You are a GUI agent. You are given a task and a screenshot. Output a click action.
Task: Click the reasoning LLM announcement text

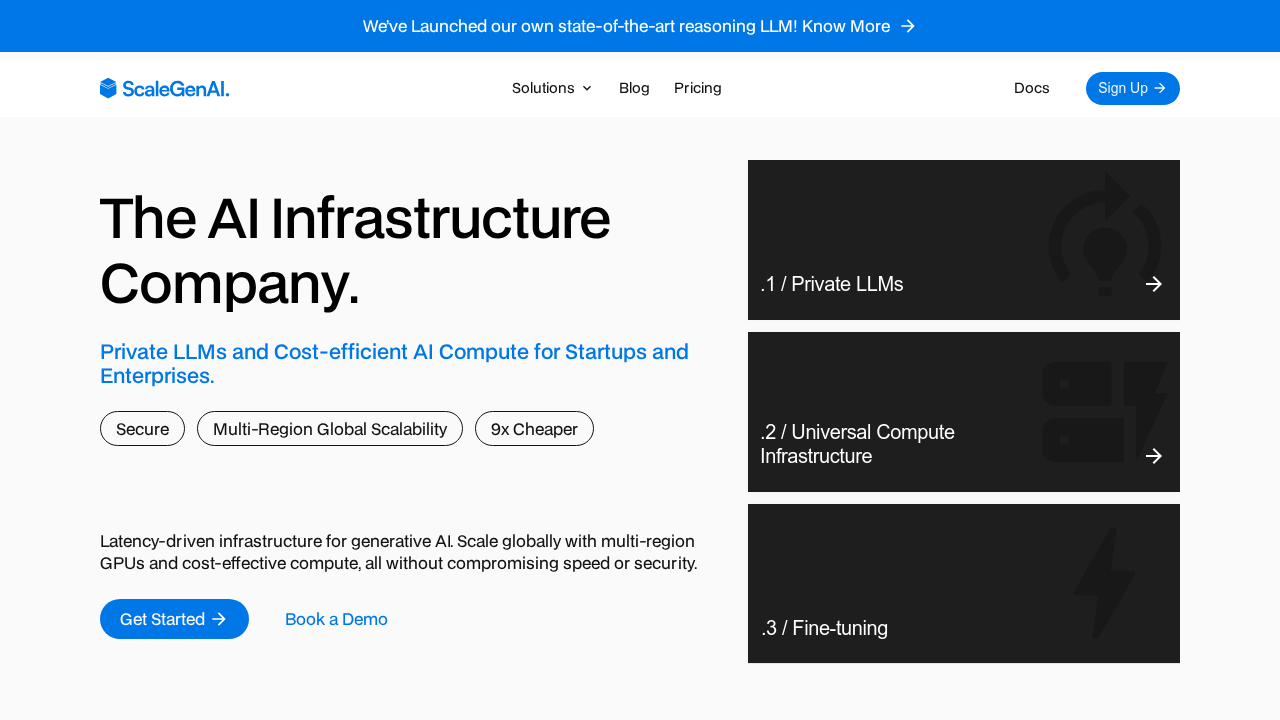(x=626, y=26)
